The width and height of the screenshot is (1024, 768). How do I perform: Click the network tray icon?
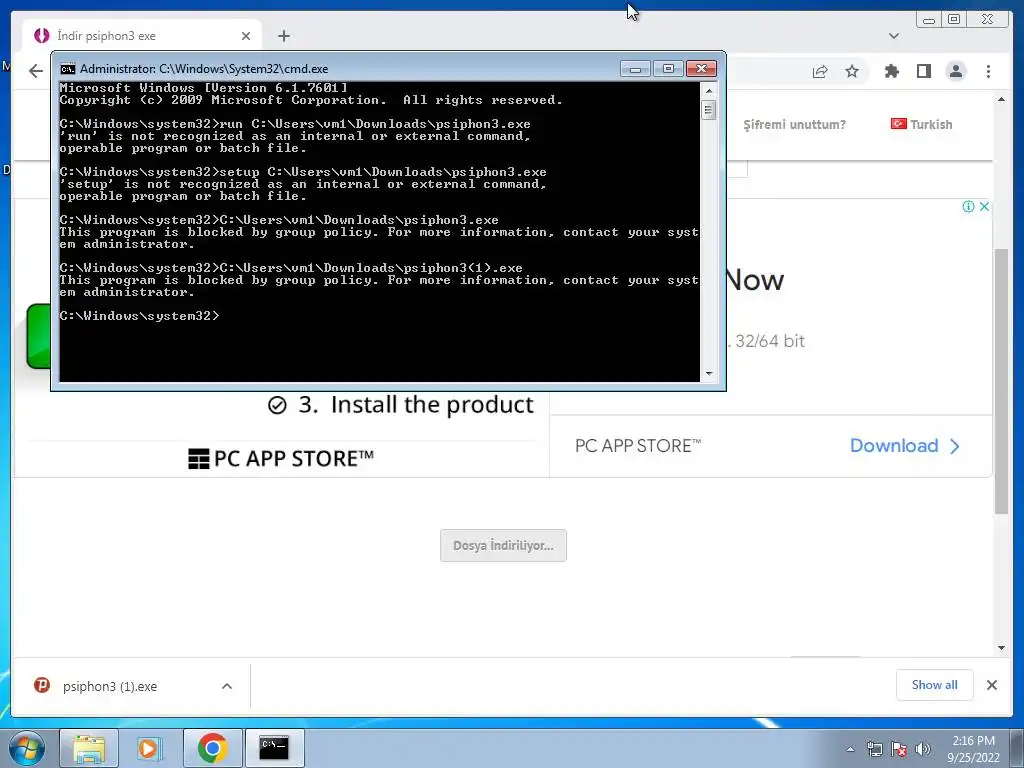[x=874, y=749]
